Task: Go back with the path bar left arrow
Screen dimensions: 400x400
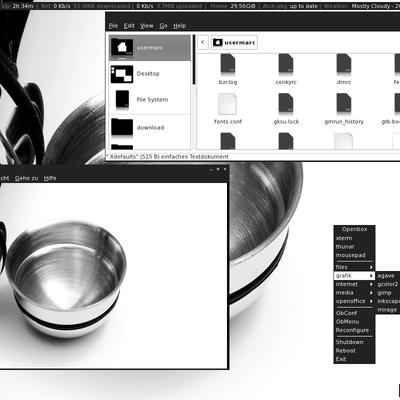Action: pos(203,42)
